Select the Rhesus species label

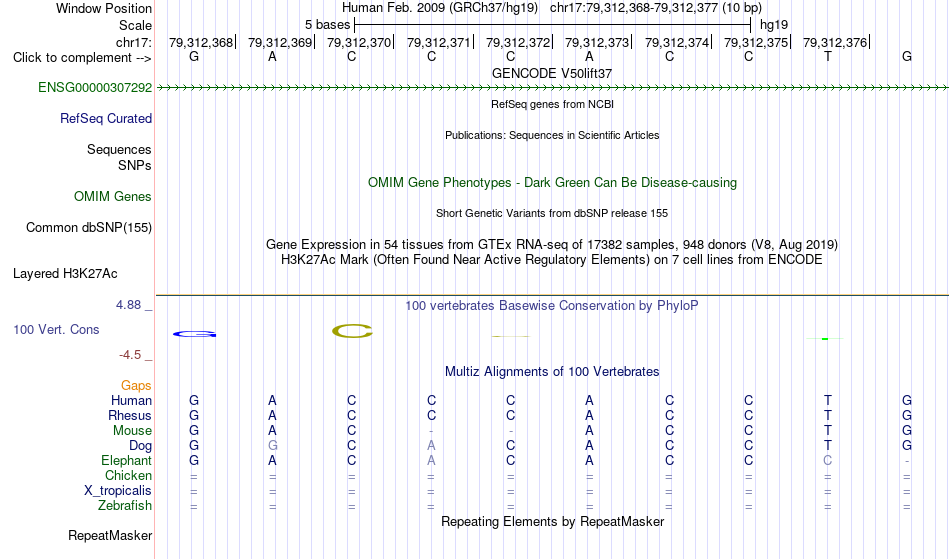(x=130, y=416)
